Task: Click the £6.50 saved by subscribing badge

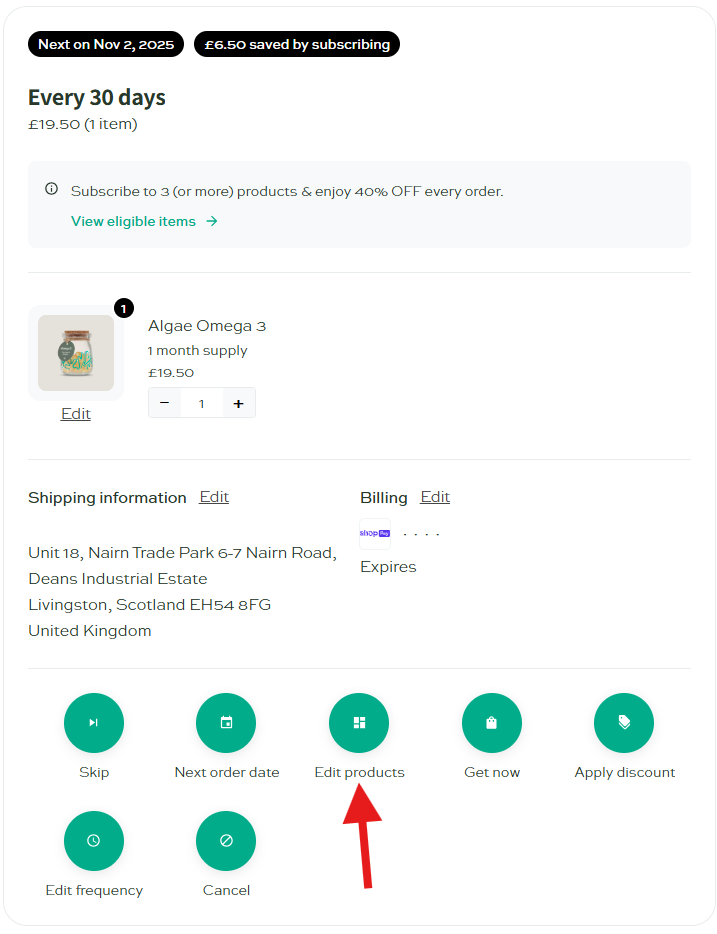Action: [296, 44]
